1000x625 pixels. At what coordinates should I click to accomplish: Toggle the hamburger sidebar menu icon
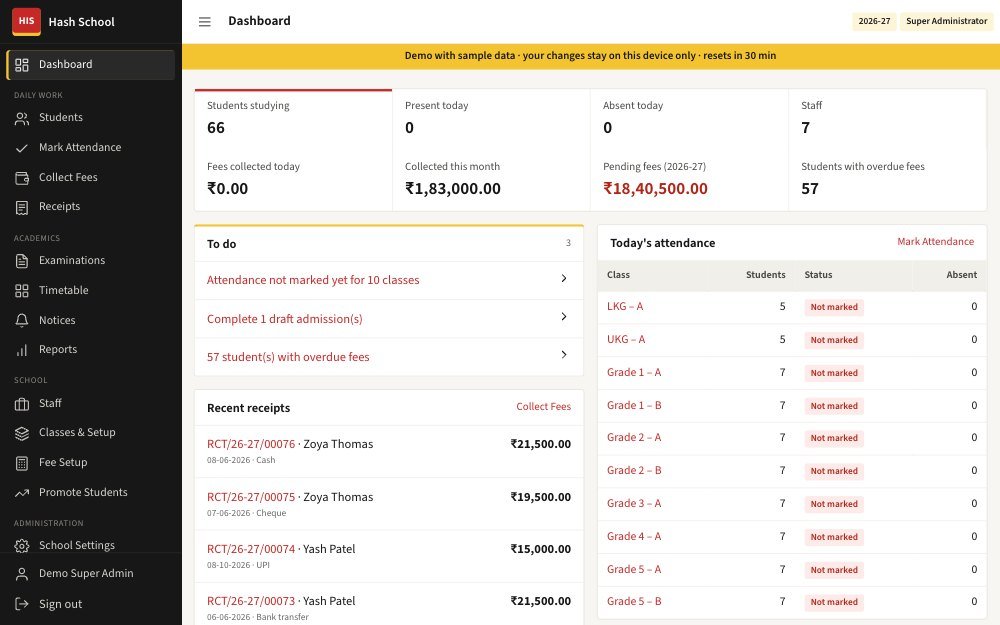pyautogui.click(x=205, y=22)
